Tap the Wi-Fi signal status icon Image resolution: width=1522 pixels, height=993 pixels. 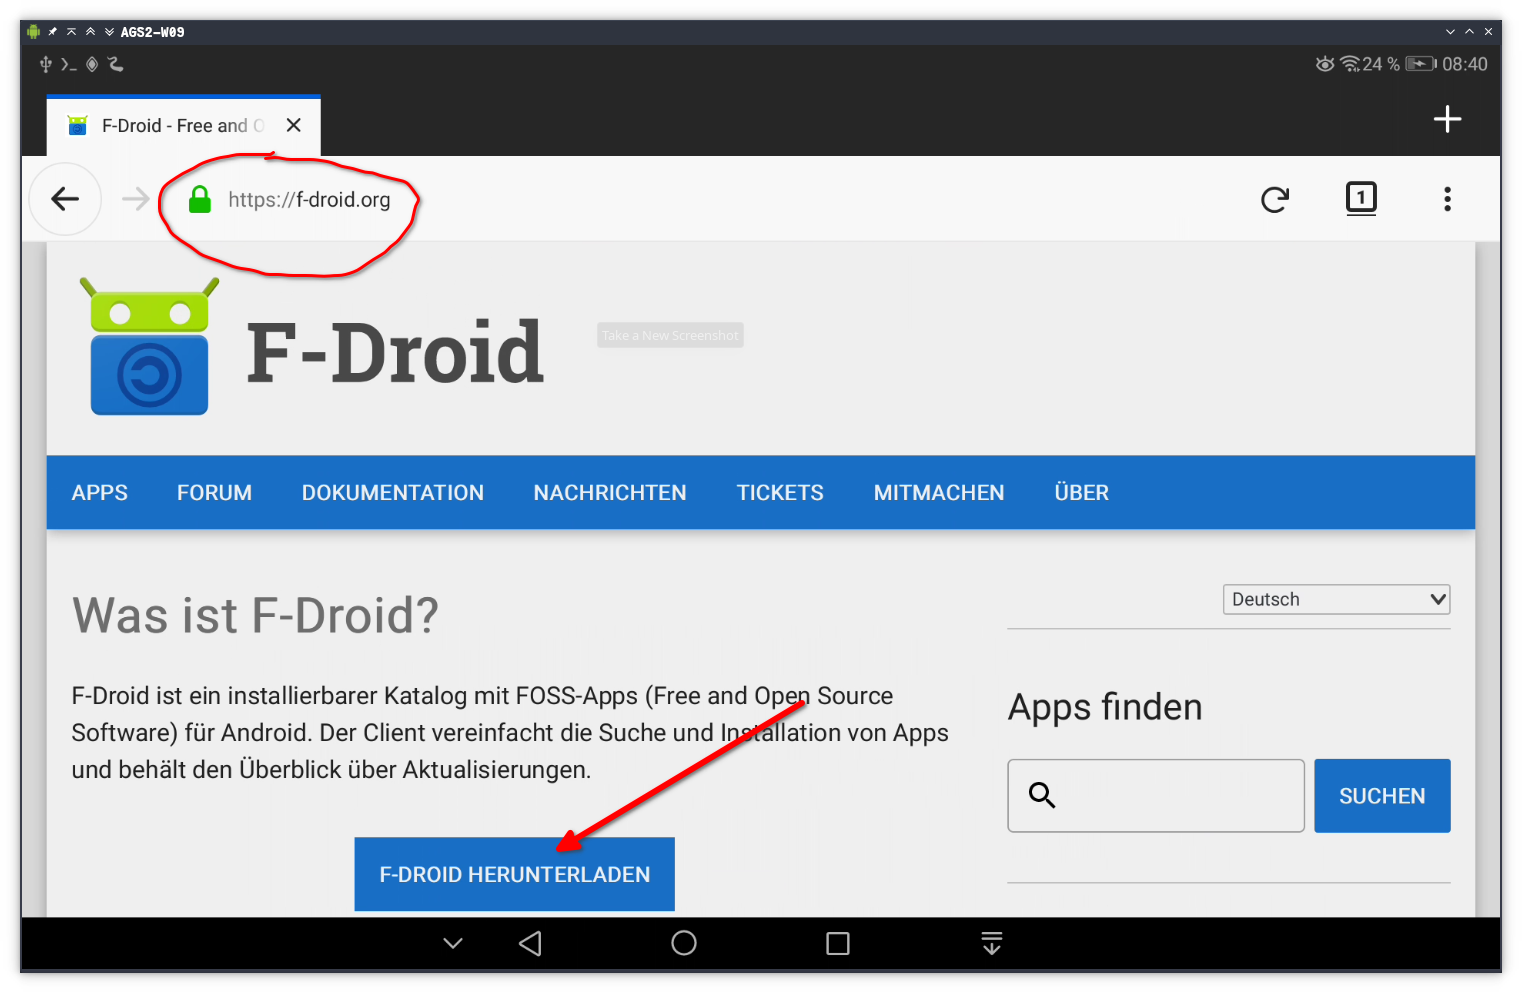pyautogui.click(x=1350, y=64)
